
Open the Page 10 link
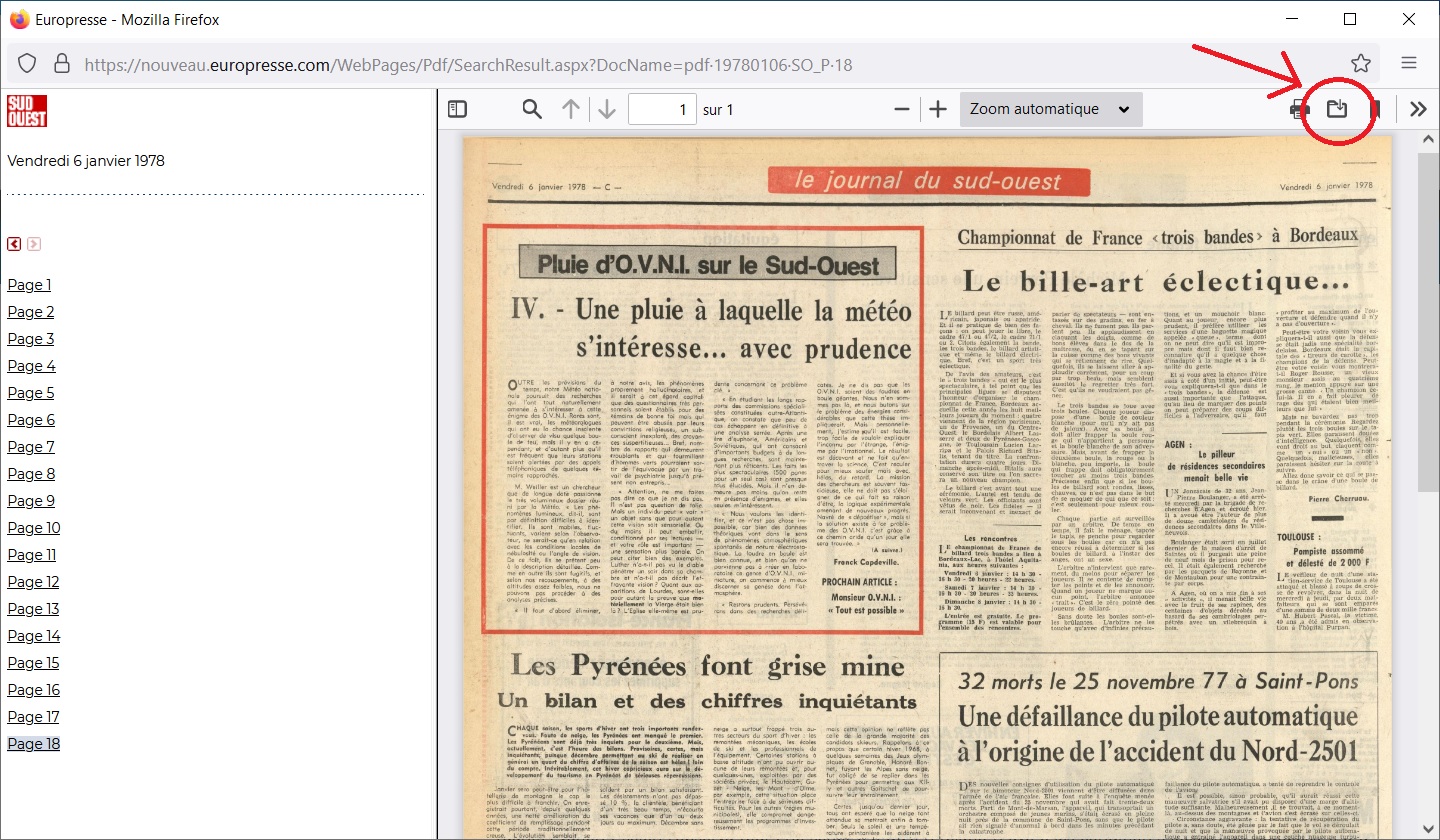tap(34, 528)
